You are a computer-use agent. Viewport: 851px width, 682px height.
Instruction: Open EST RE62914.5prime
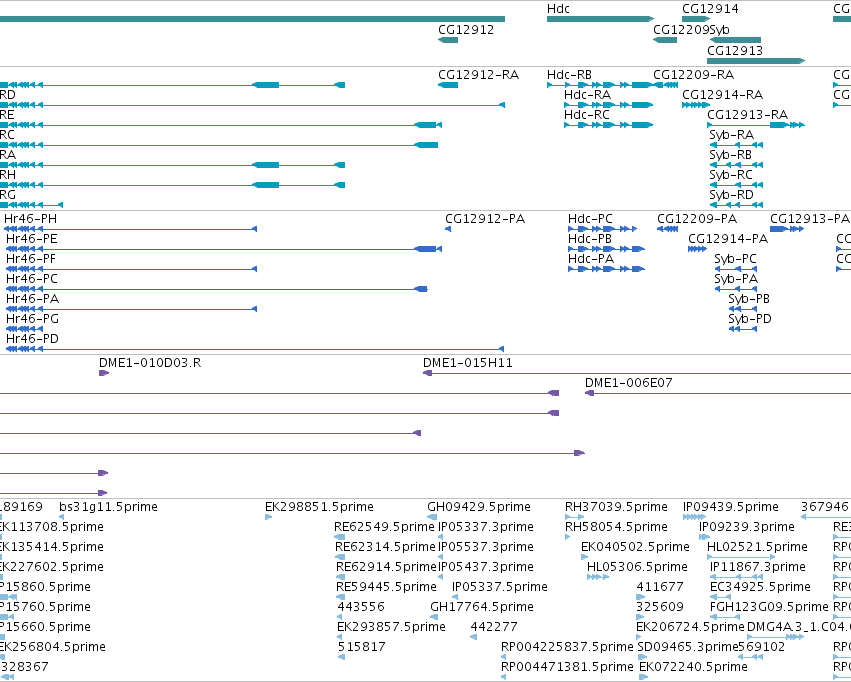(x=386, y=568)
